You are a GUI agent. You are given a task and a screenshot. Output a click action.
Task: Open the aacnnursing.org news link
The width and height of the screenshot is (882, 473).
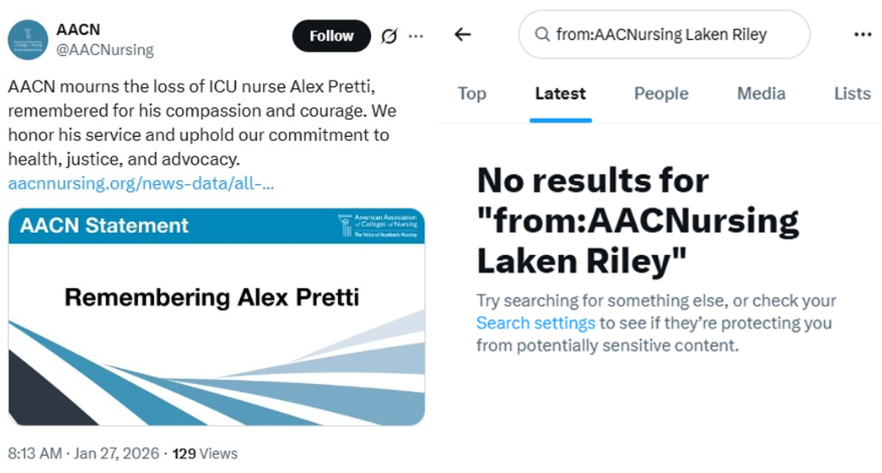click(141, 184)
